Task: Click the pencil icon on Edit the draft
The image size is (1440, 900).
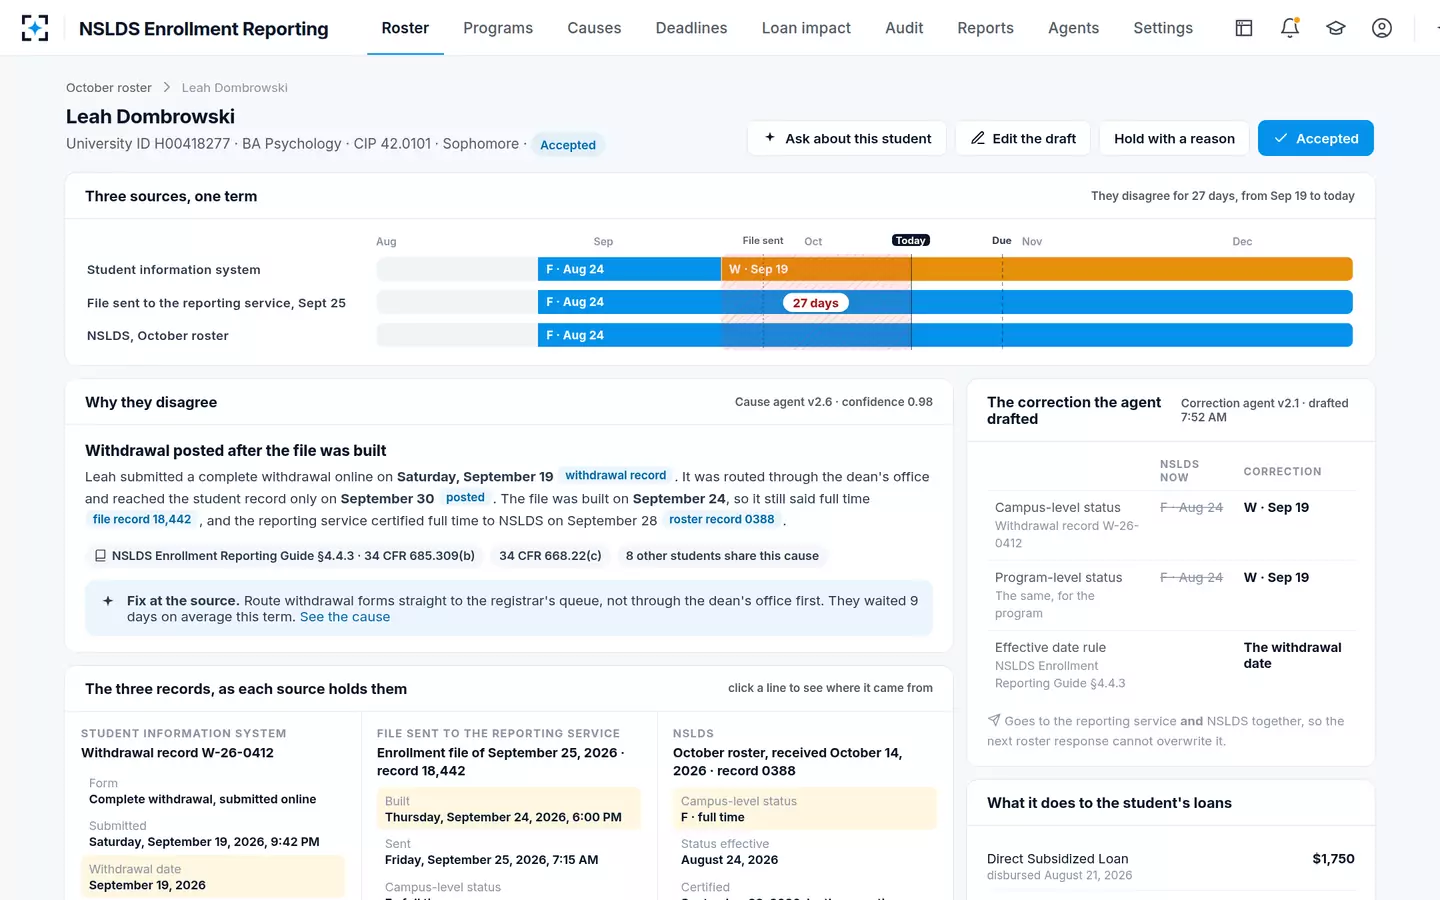Action: (x=977, y=138)
